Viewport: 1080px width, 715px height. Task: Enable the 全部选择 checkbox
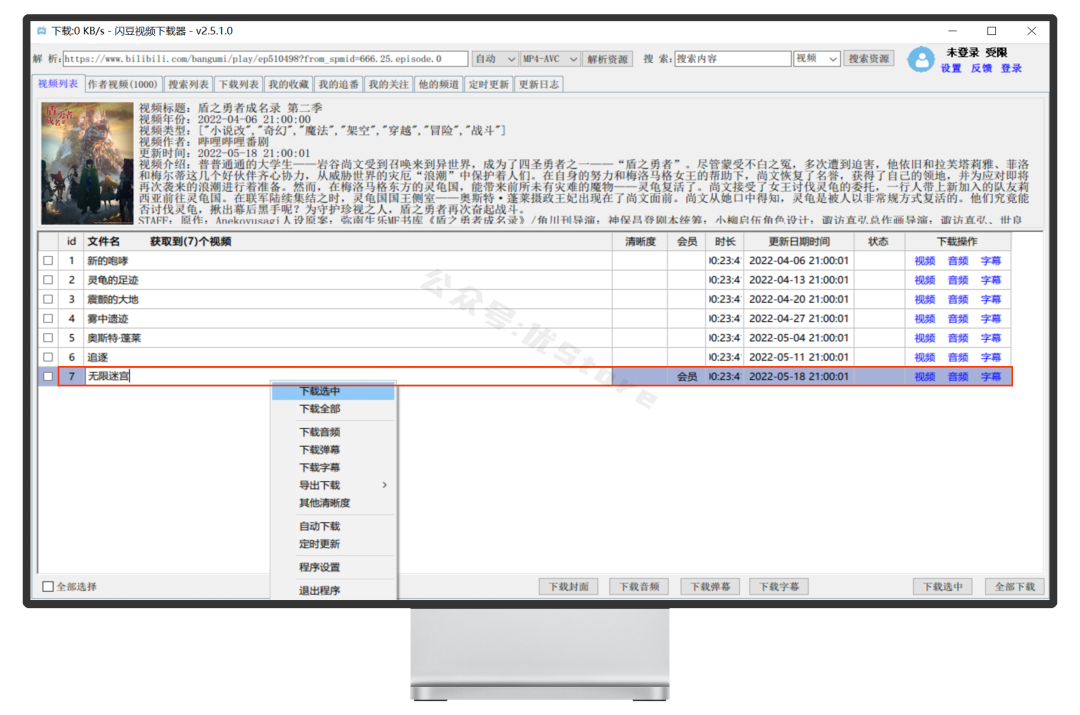[x=48, y=587]
